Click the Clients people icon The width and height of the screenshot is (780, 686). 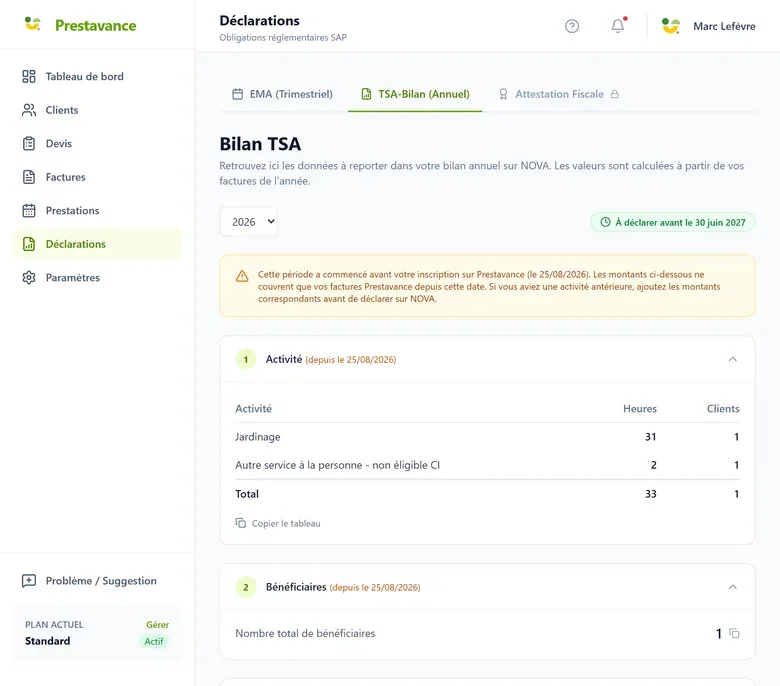(x=29, y=110)
